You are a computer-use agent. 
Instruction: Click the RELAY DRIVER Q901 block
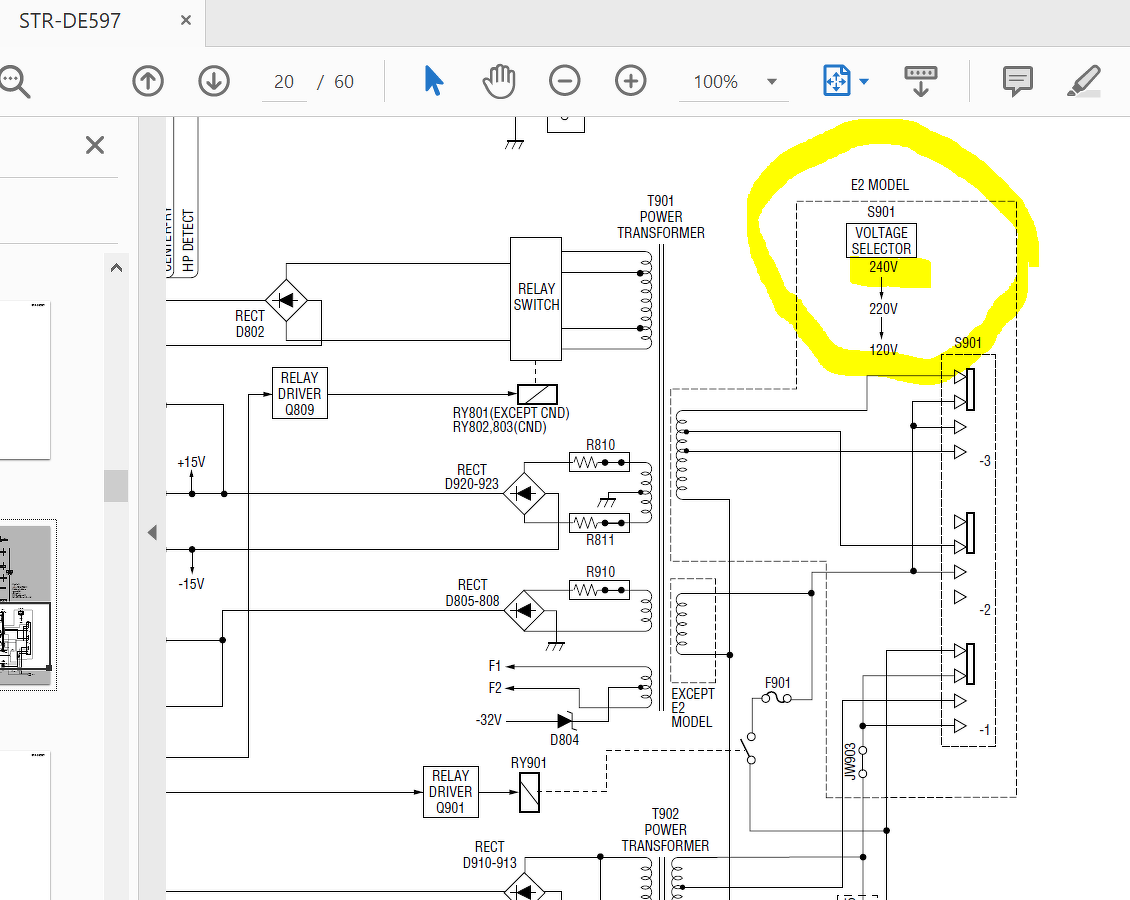(x=450, y=792)
